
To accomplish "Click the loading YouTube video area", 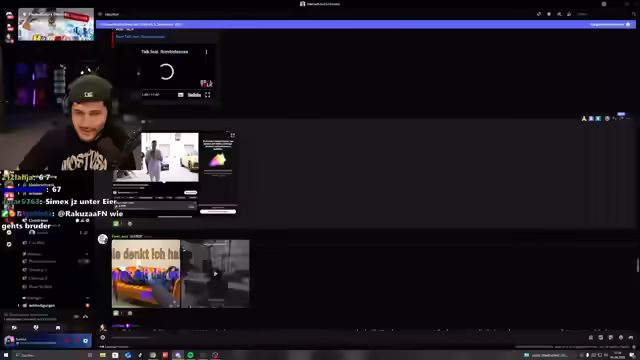I will point(166,72).
